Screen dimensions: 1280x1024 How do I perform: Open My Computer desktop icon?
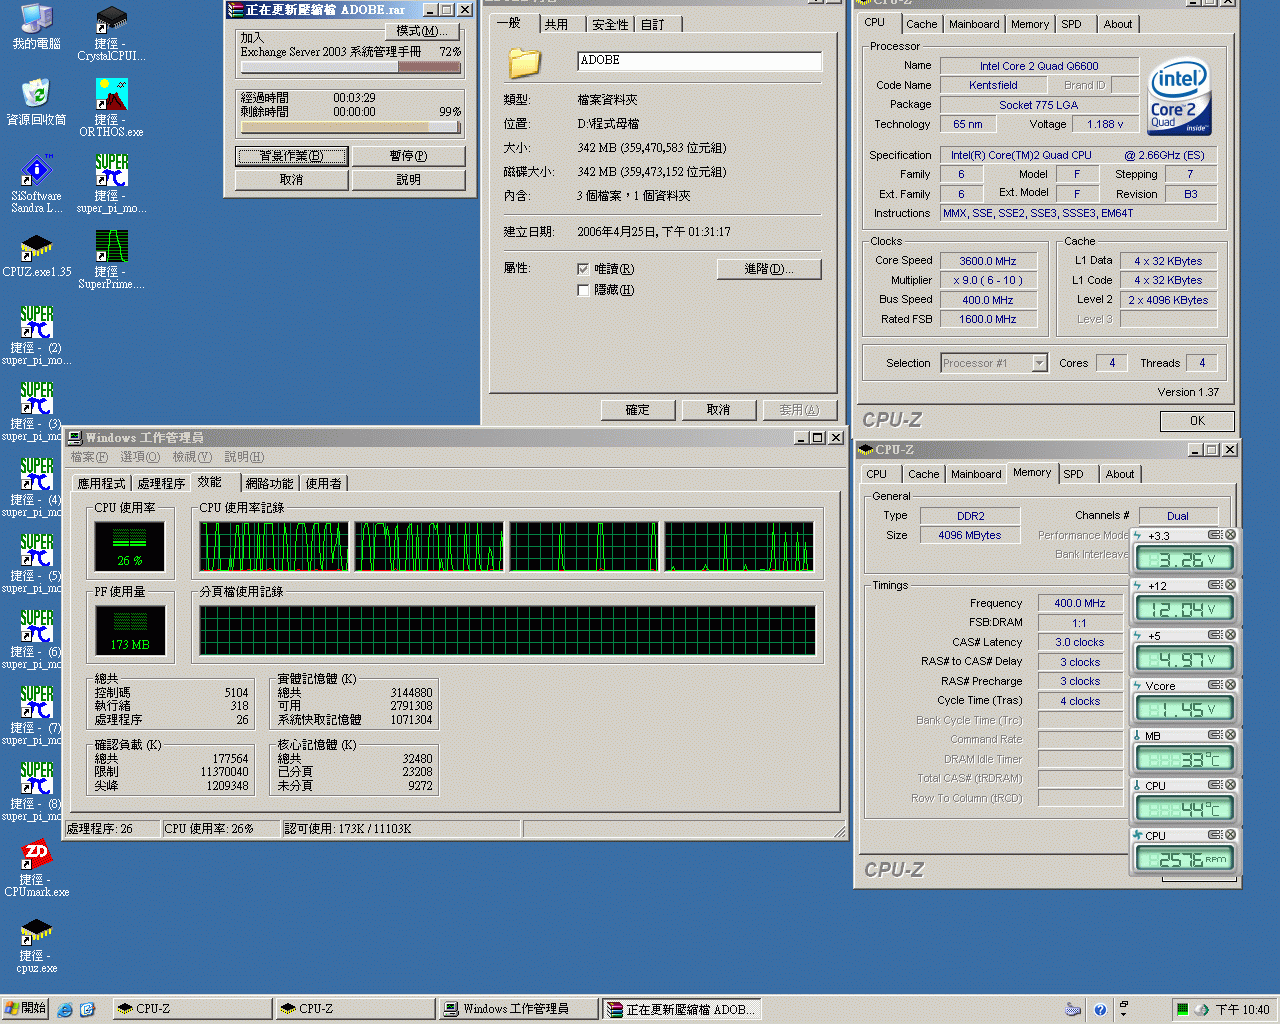pos(37,27)
